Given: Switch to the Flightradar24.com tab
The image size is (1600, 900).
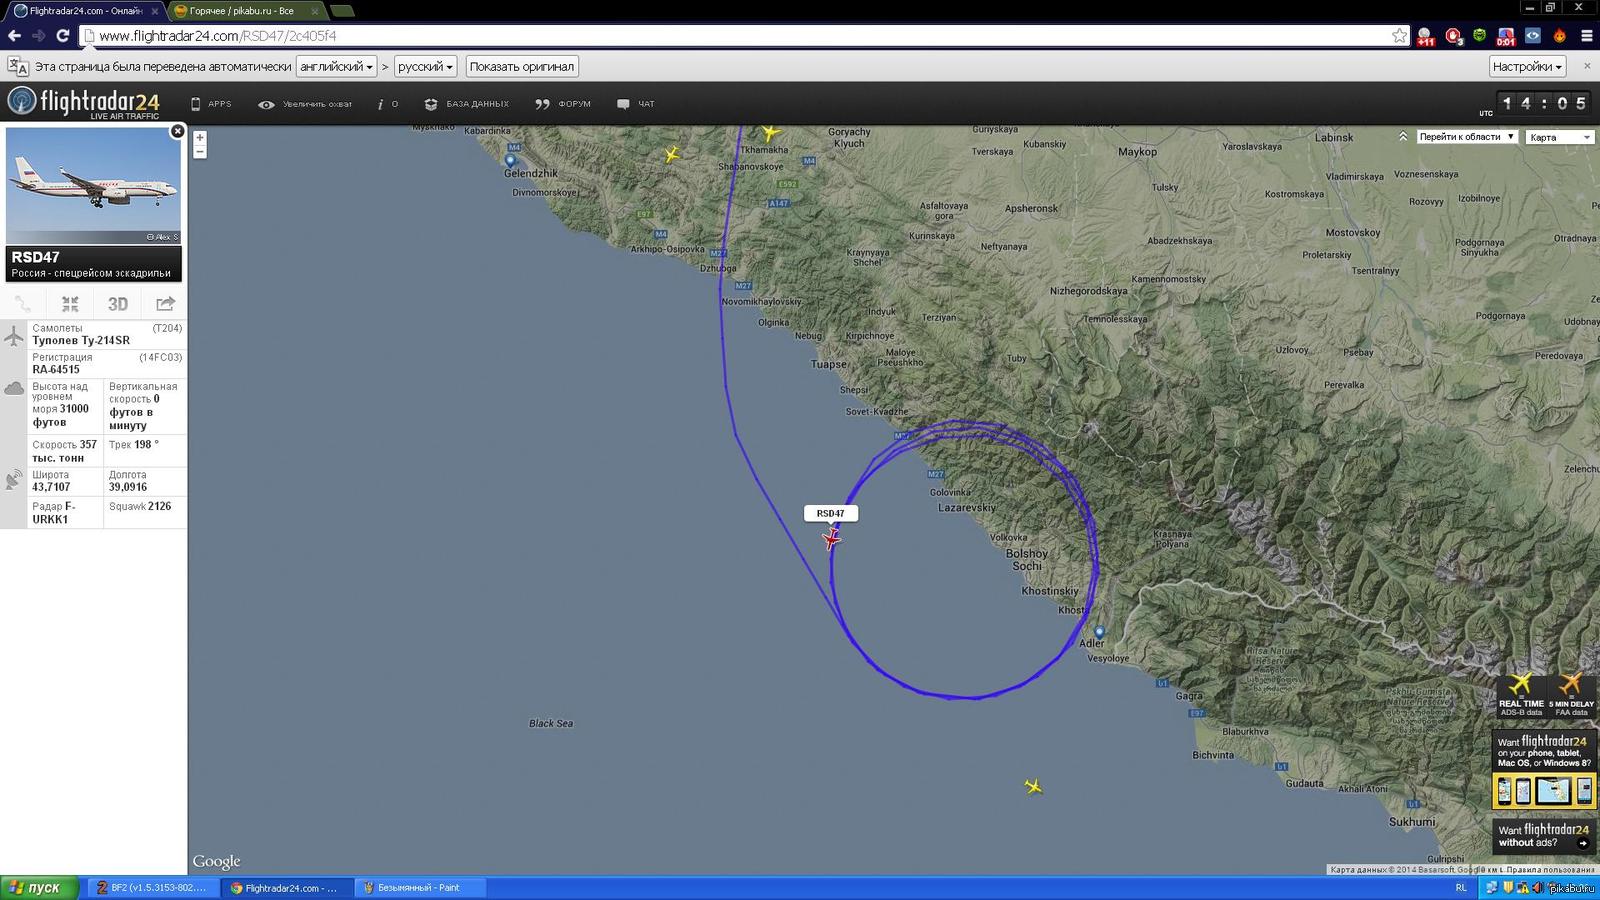Looking at the screenshot, I should (85, 11).
